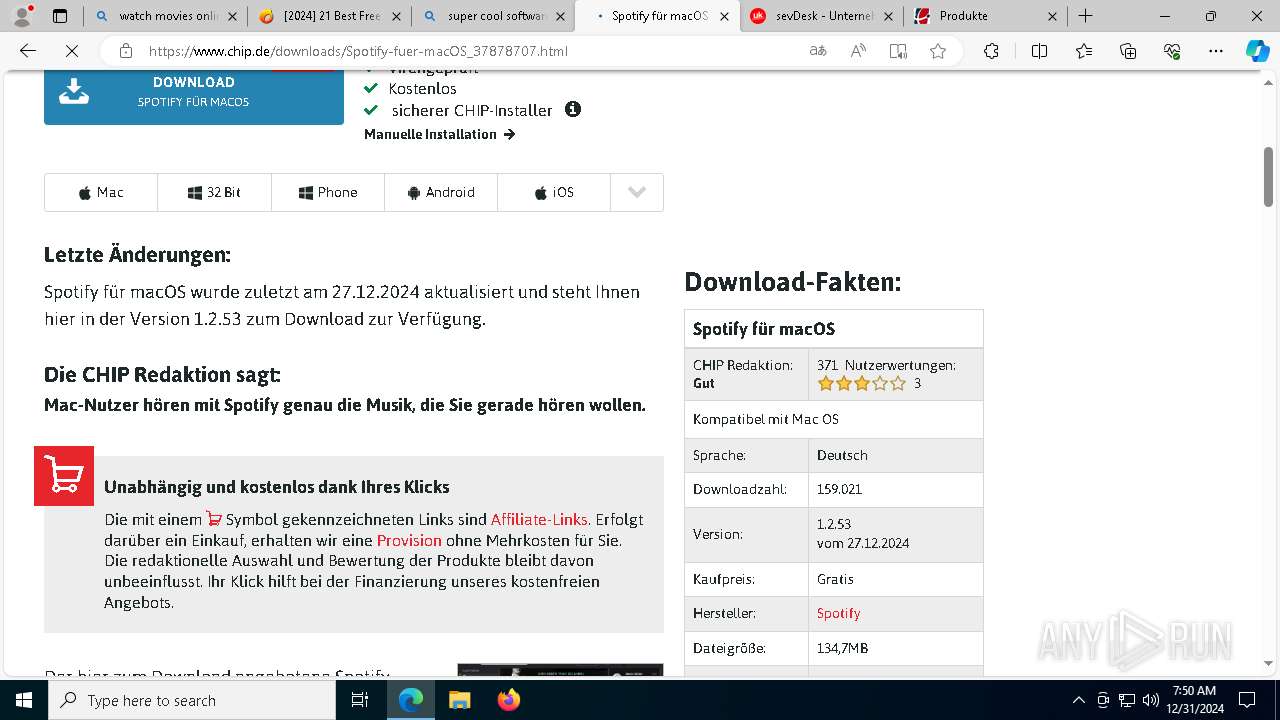Click the Sprache value Deutsch
The height and width of the screenshot is (720, 1280).
(842, 455)
